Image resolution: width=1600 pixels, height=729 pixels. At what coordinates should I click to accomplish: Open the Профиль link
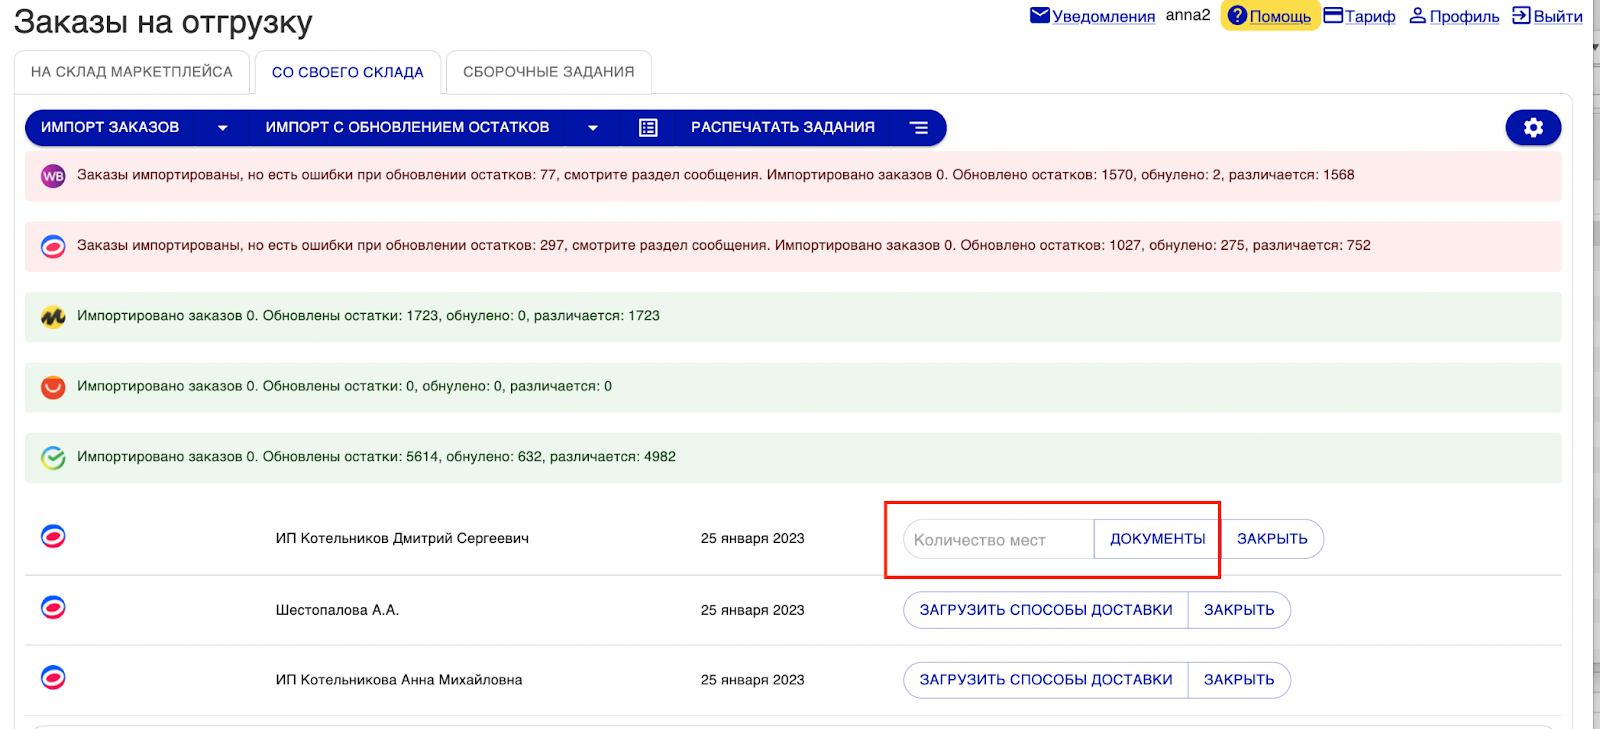coord(1464,16)
